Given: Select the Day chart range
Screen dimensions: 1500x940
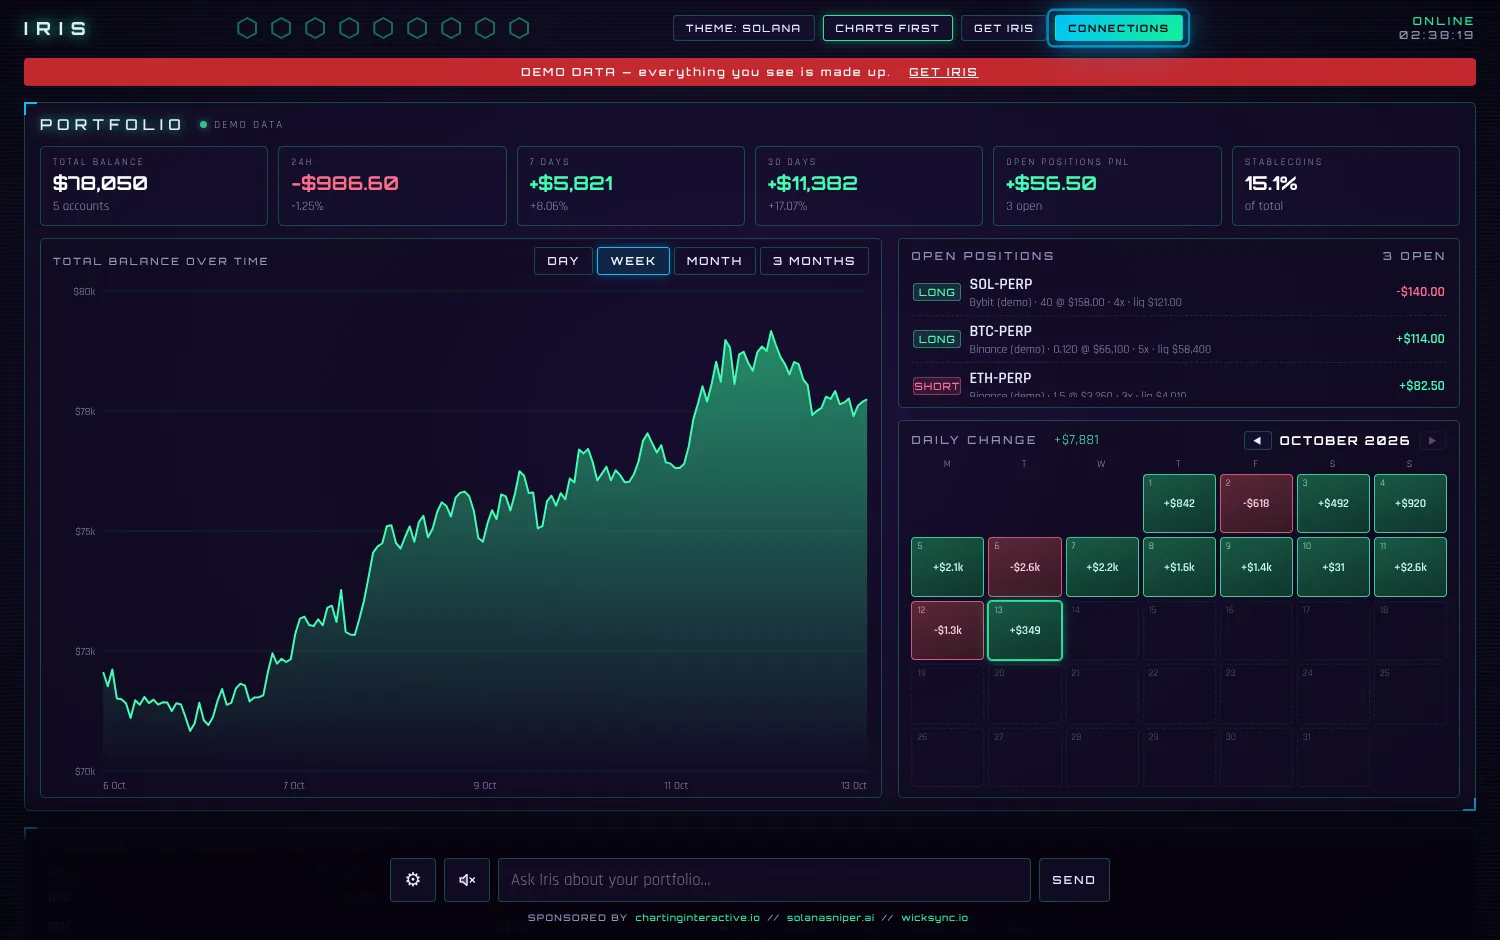Looking at the screenshot, I should [563, 261].
